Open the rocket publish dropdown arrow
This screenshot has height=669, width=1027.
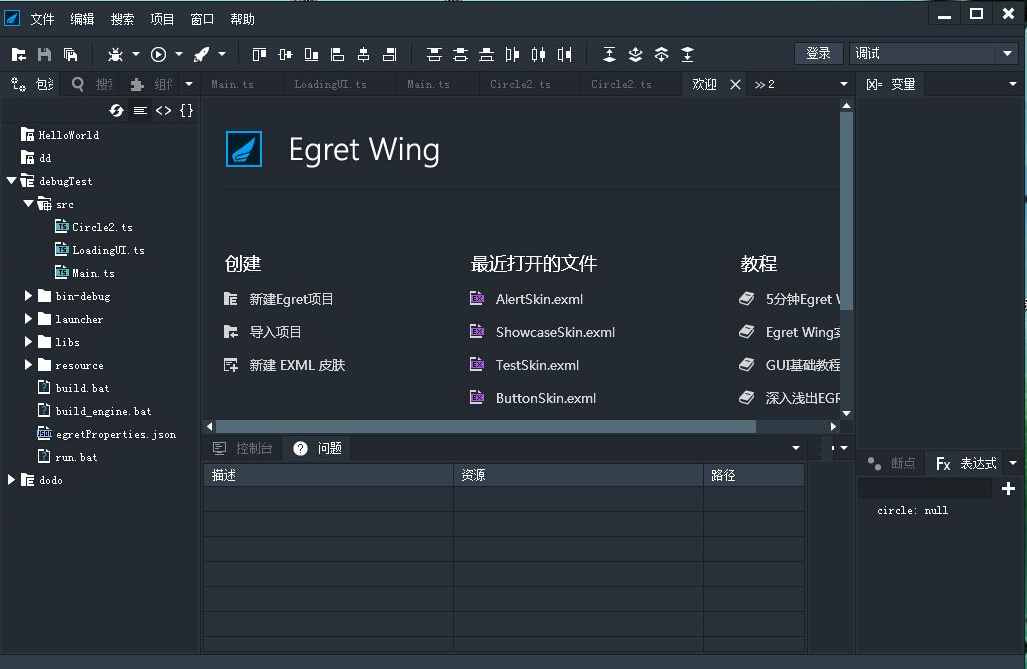coord(222,54)
